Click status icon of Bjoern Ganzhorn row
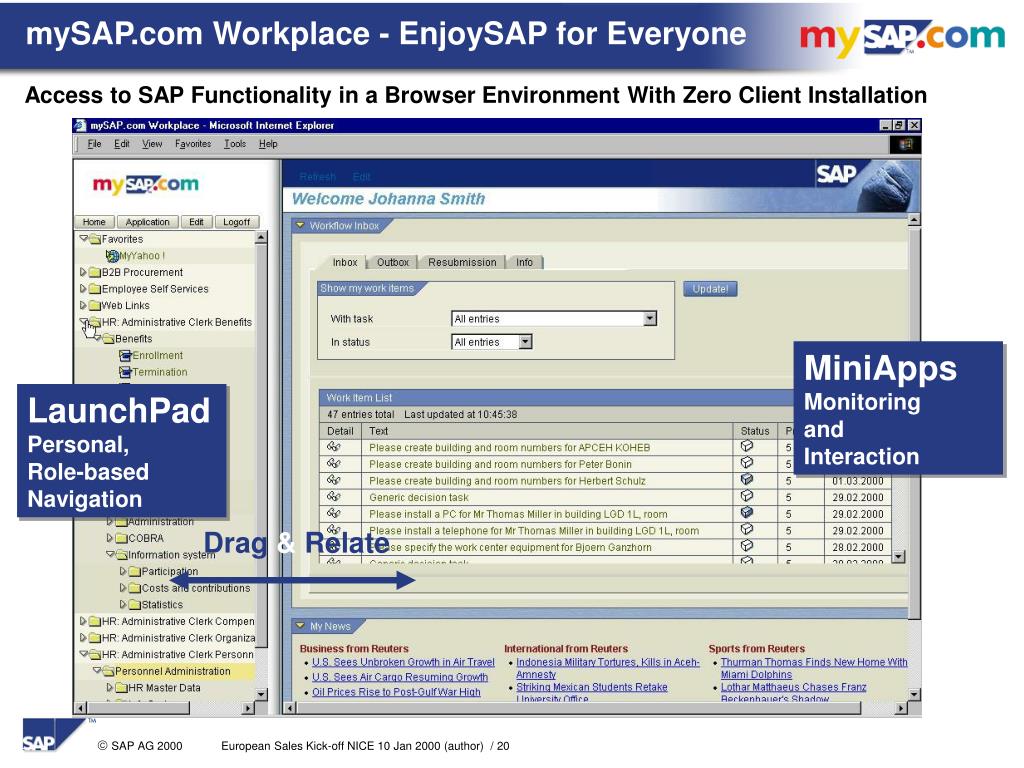Screen dimensions: 1024x768 pyautogui.click(x=747, y=546)
